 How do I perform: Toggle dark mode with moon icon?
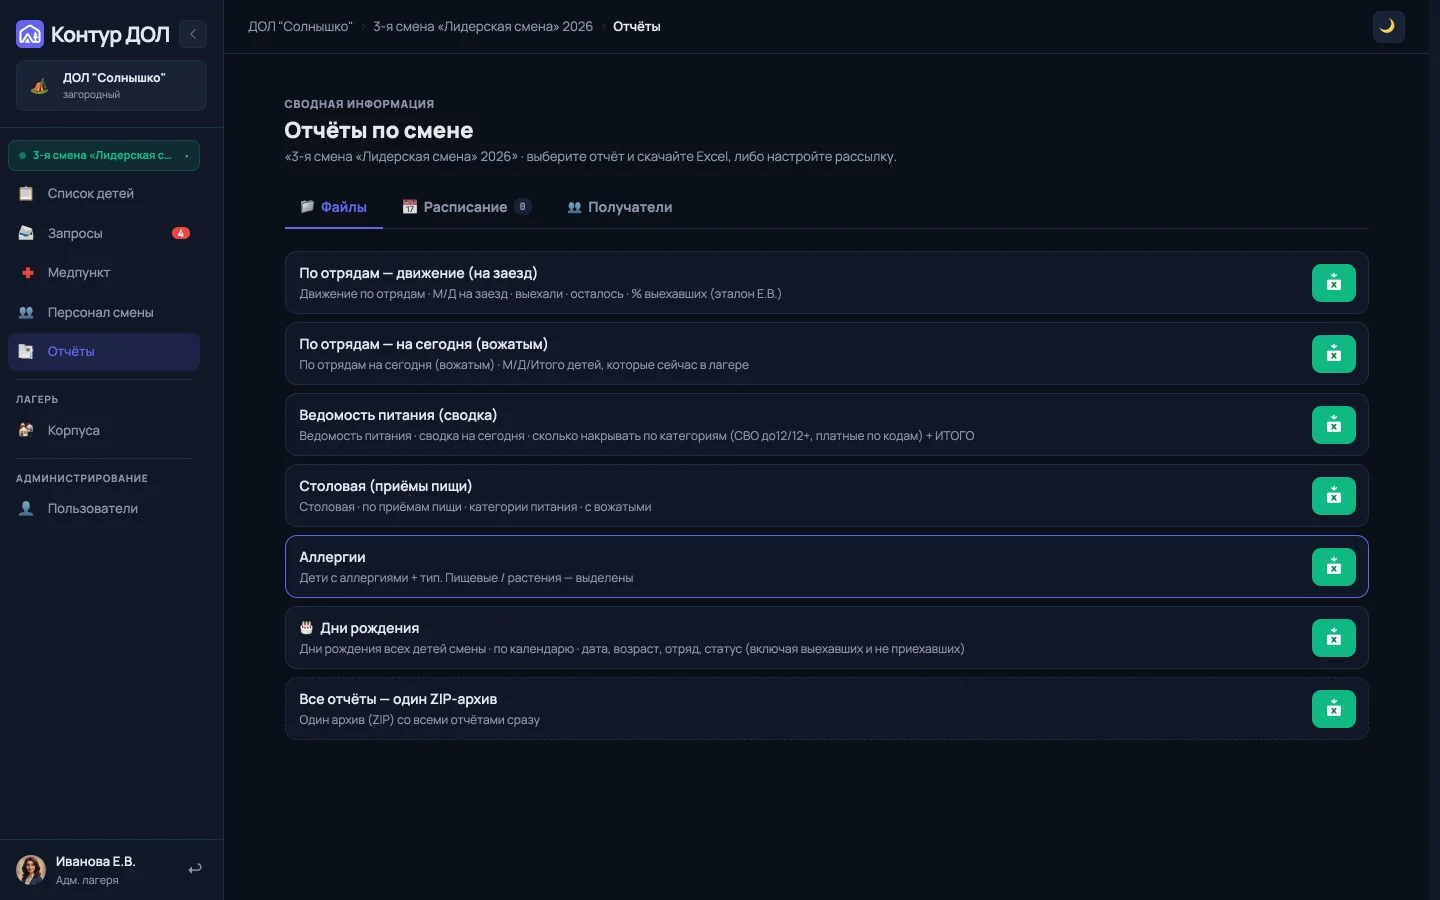click(1388, 27)
